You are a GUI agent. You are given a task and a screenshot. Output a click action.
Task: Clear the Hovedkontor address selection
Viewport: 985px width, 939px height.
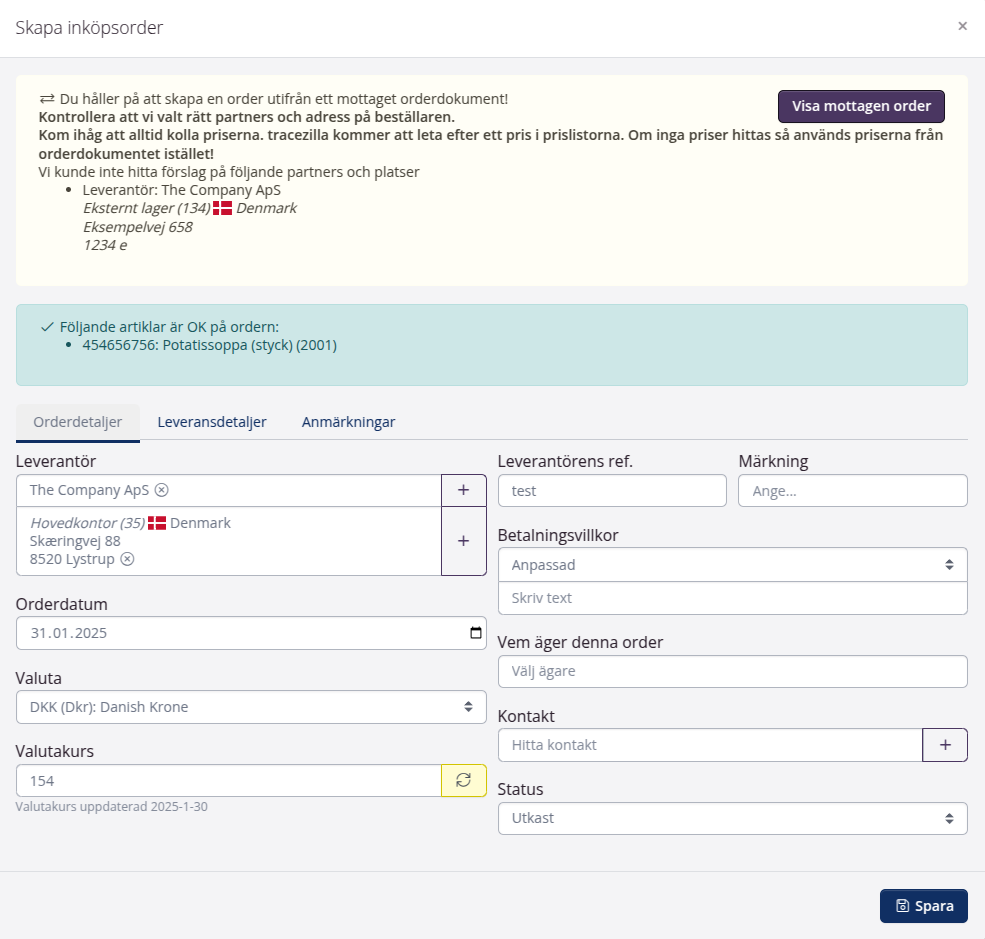pyautogui.click(x=127, y=559)
